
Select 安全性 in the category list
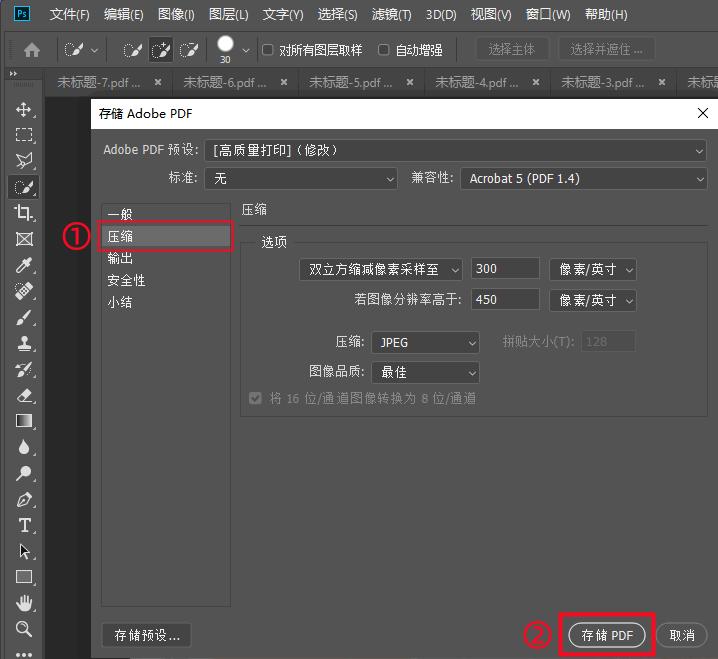pyautogui.click(x=127, y=280)
